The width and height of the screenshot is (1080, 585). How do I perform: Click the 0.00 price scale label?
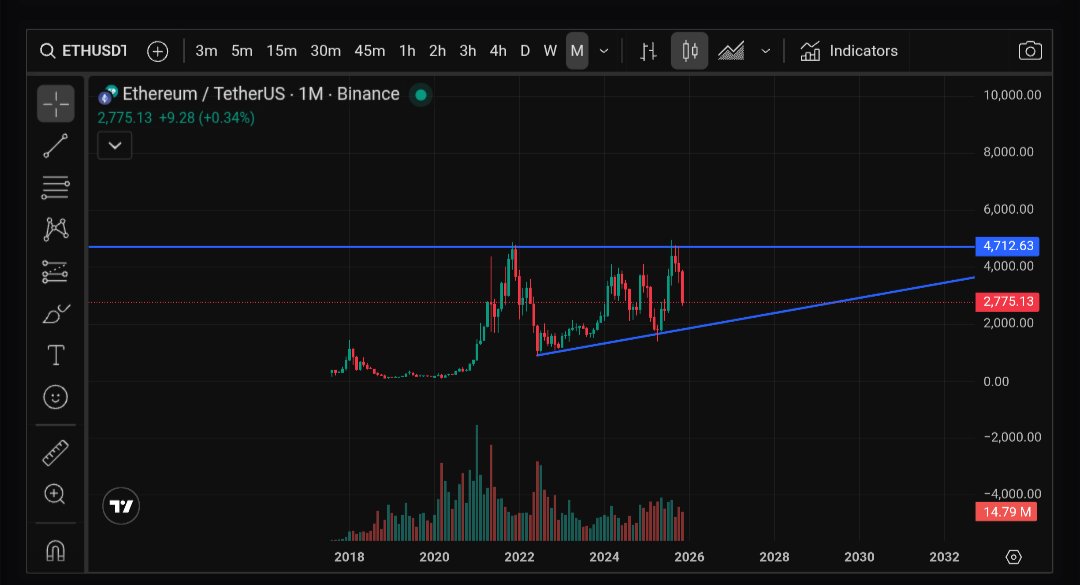[x=996, y=381]
